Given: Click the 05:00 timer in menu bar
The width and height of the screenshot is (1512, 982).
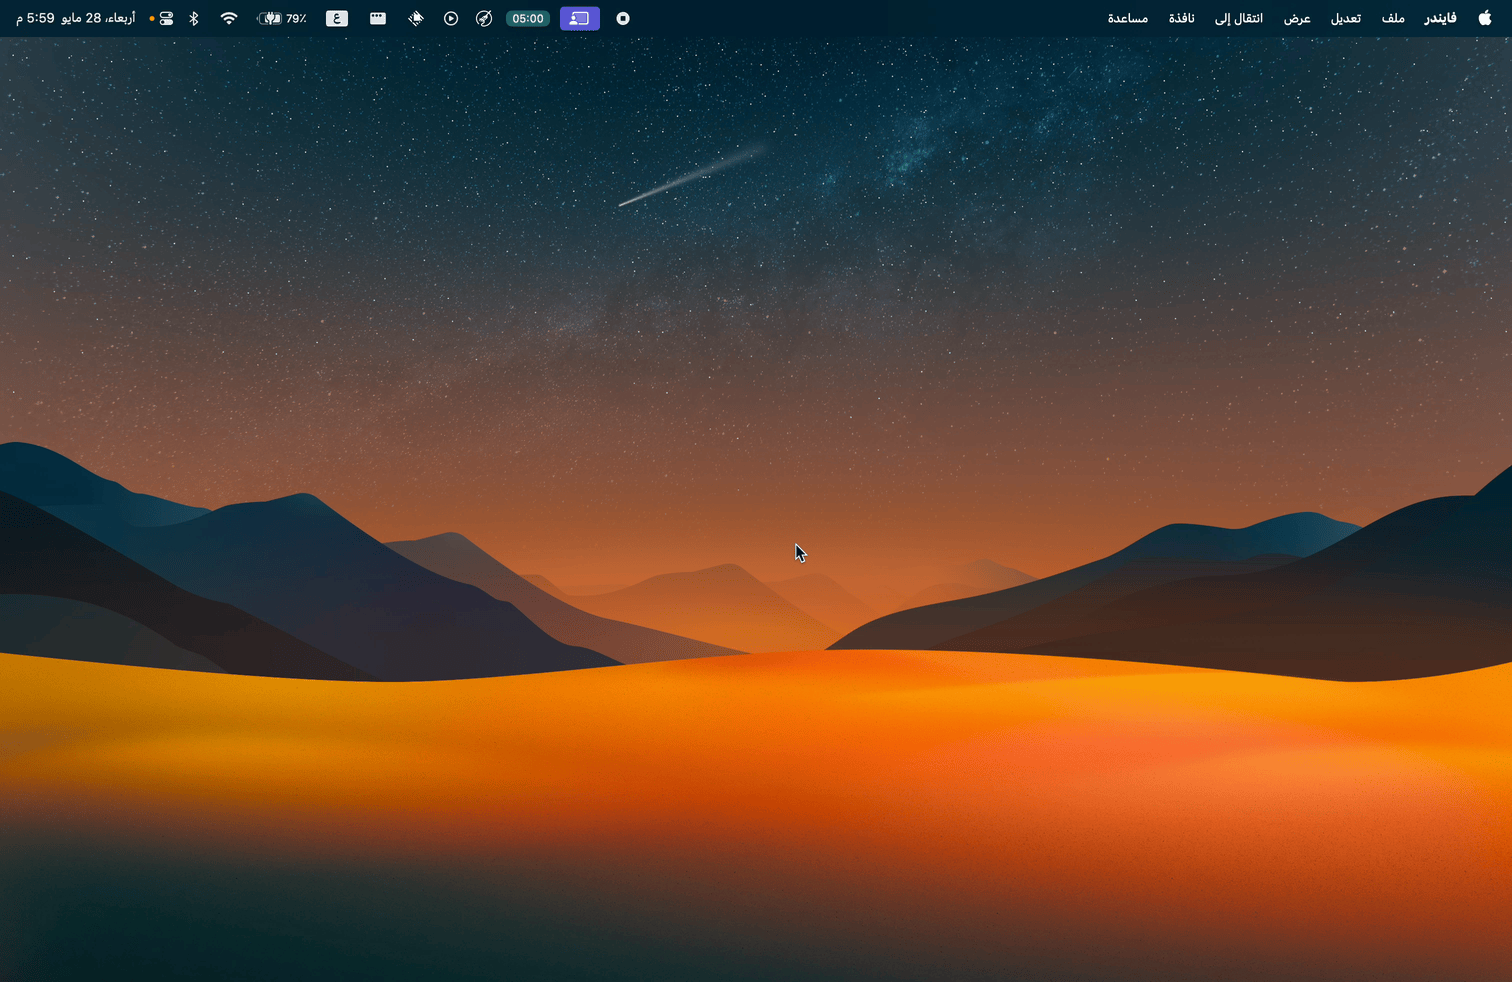Looking at the screenshot, I should [x=528, y=18].
